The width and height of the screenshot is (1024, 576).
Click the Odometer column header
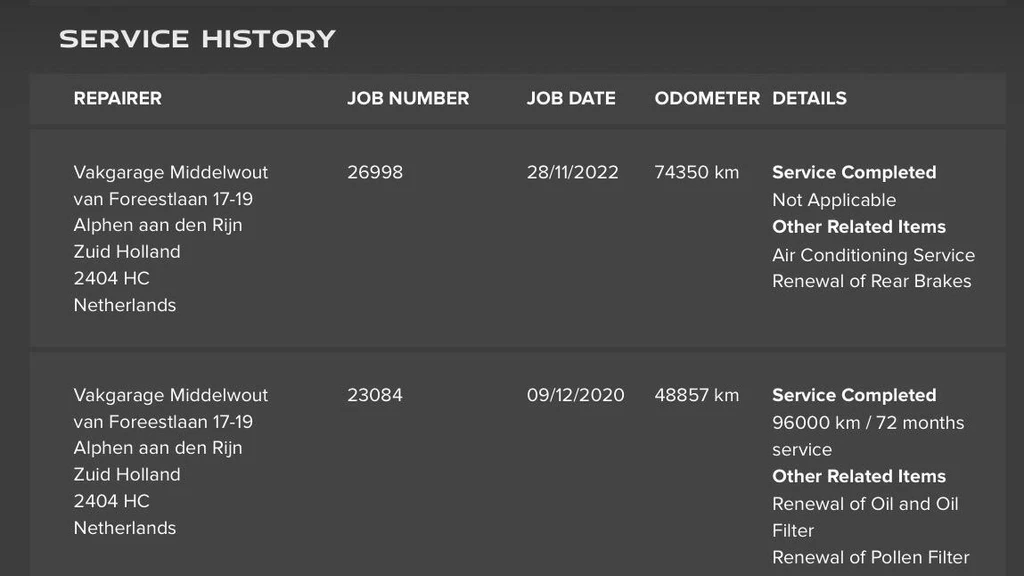coord(707,98)
